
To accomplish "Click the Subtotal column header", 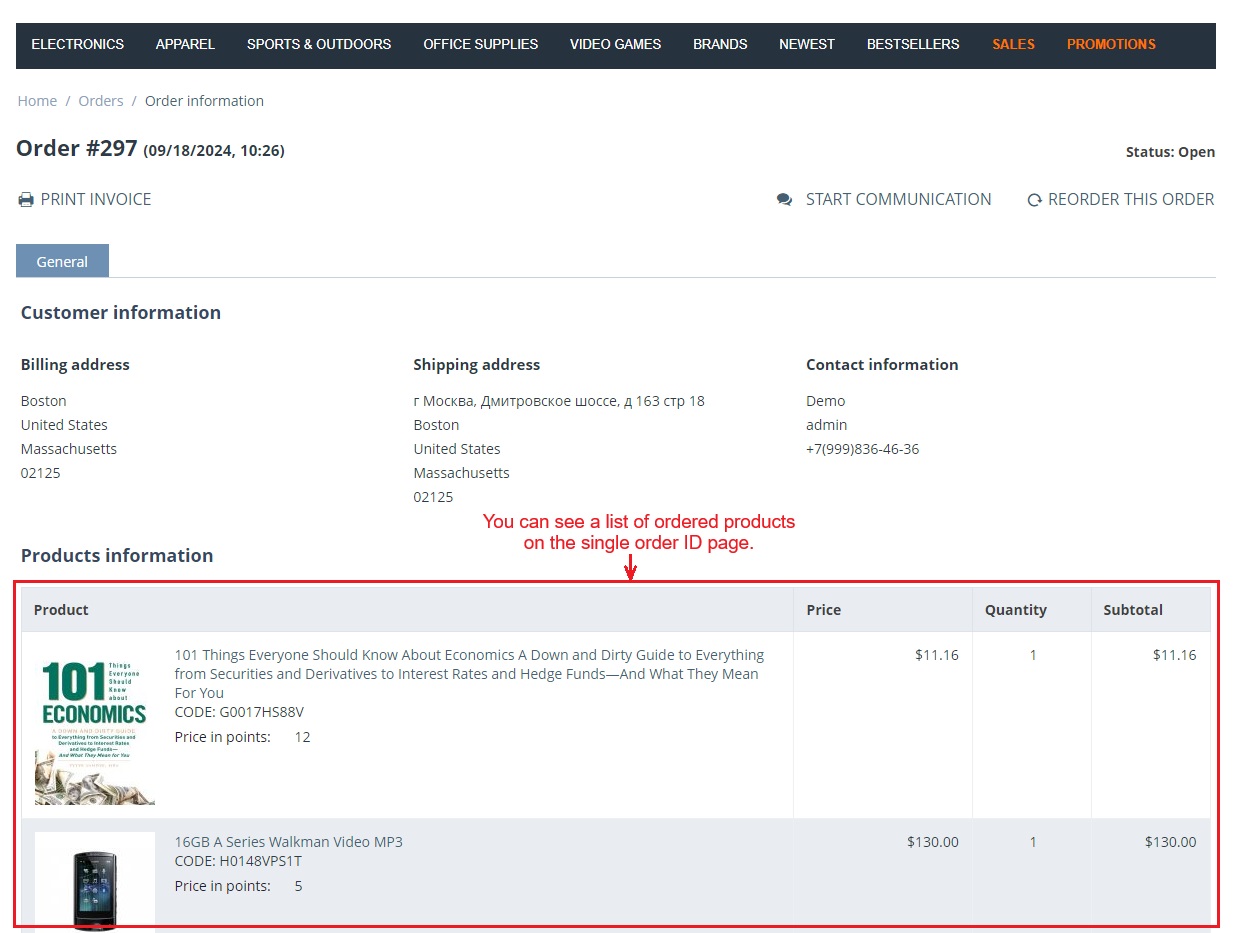I will [x=1133, y=610].
